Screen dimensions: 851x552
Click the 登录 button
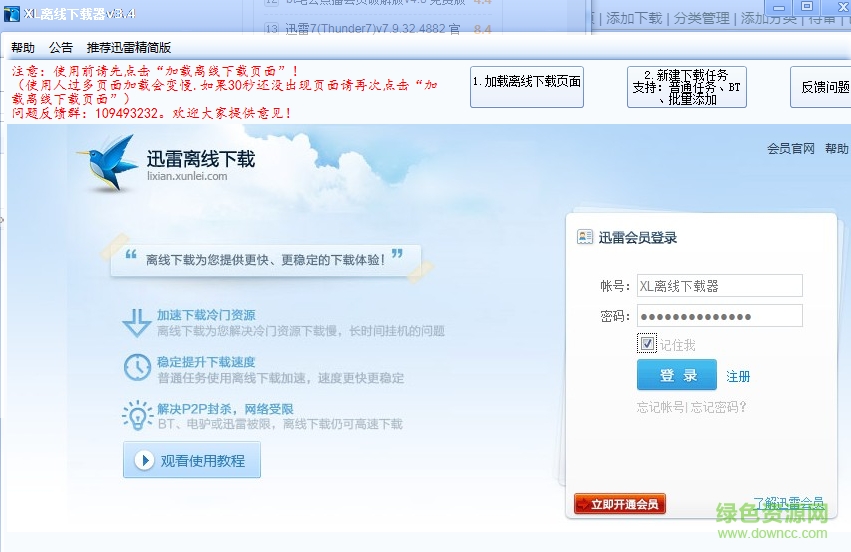677,375
